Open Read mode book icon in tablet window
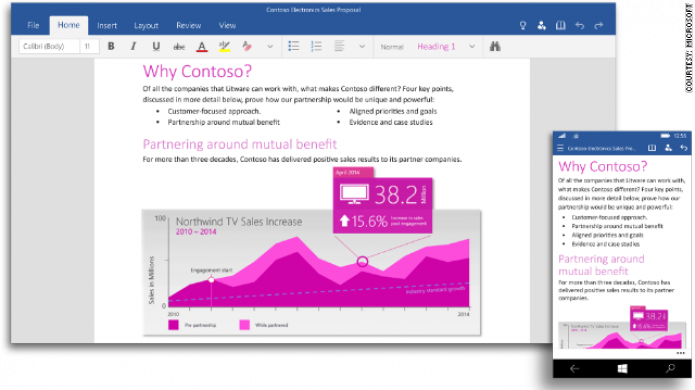 [x=561, y=26]
